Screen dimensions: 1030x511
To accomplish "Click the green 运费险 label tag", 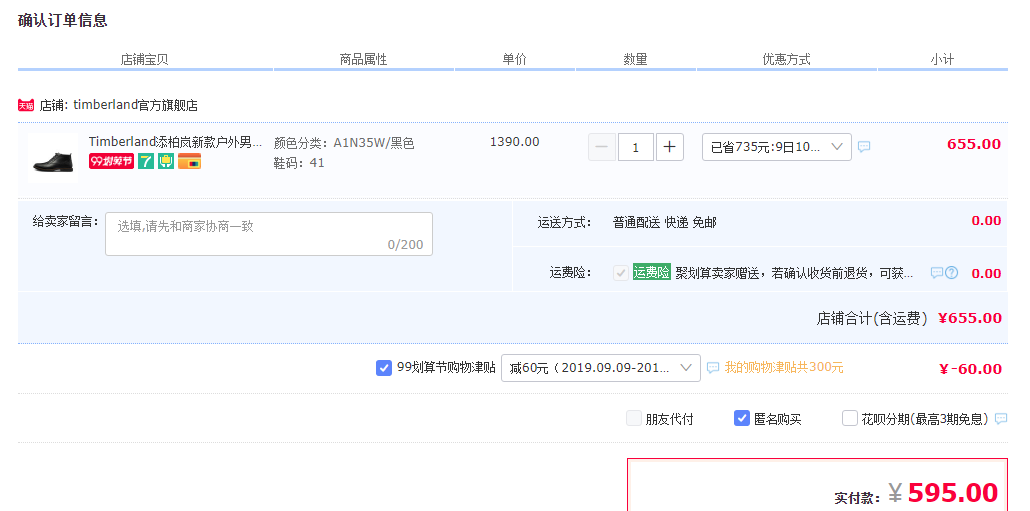I will coord(652,273).
